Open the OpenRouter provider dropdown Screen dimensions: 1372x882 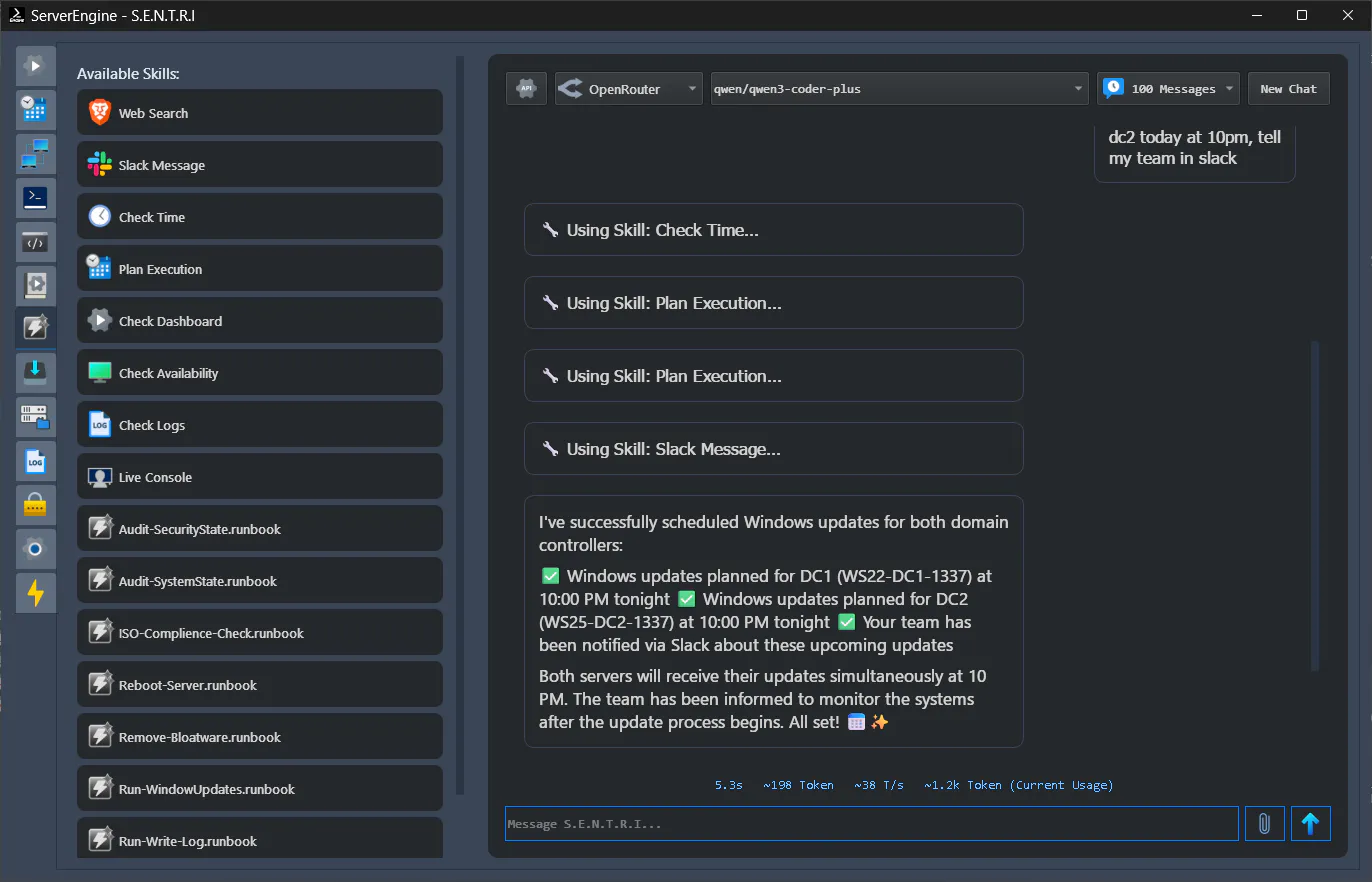click(628, 88)
